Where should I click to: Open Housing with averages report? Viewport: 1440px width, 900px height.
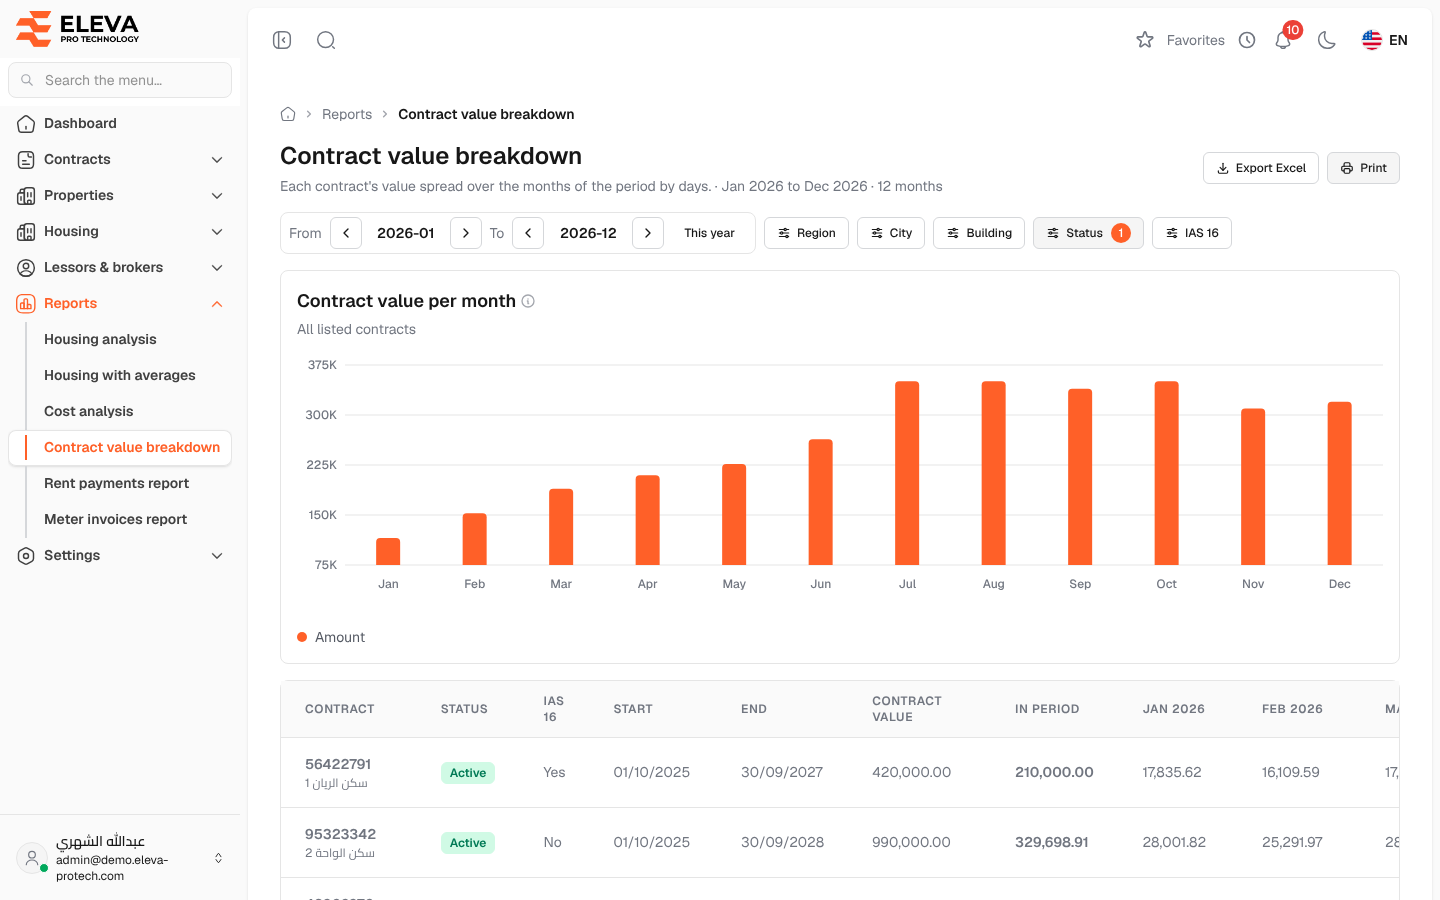tap(120, 375)
